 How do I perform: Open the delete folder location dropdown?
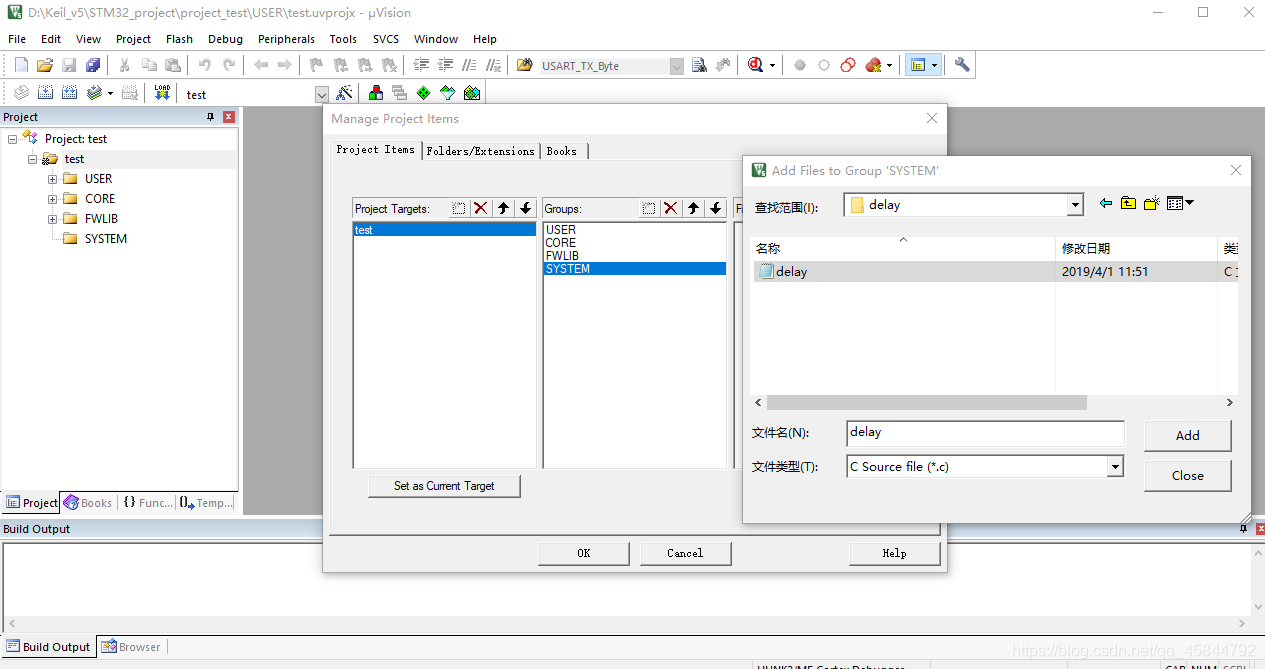[1075, 205]
